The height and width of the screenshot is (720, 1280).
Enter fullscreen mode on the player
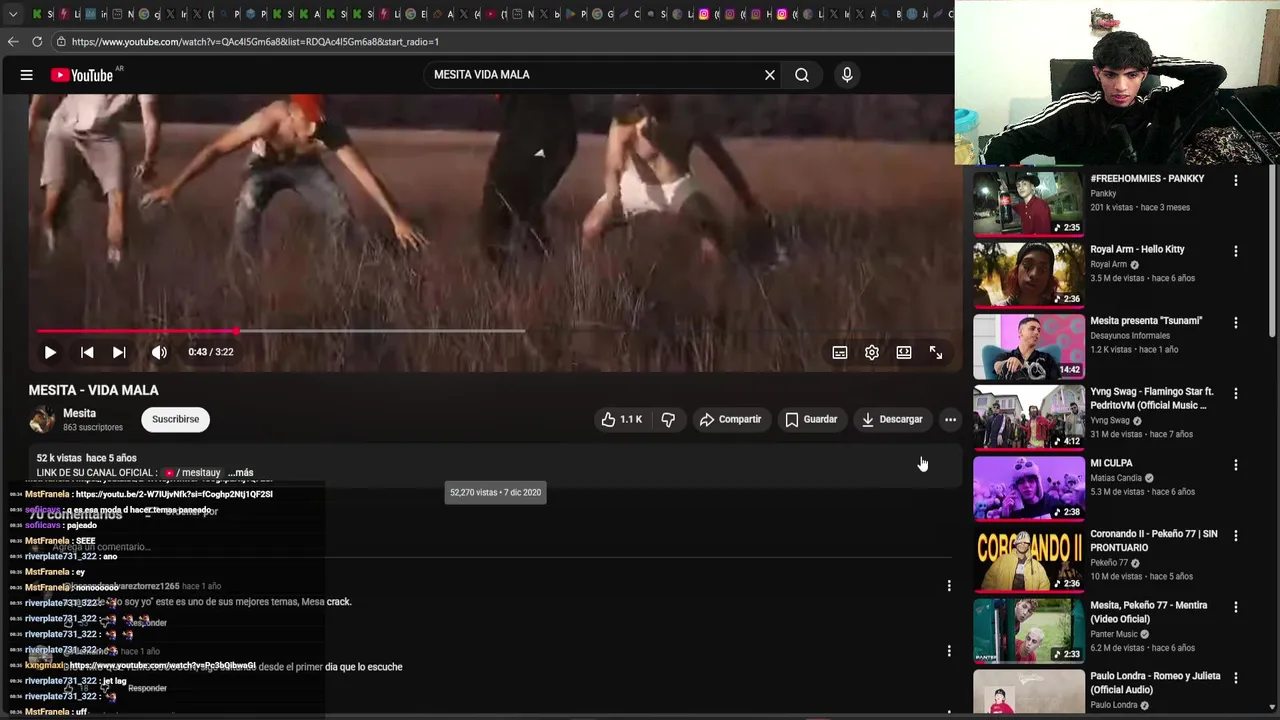pyautogui.click(x=936, y=352)
